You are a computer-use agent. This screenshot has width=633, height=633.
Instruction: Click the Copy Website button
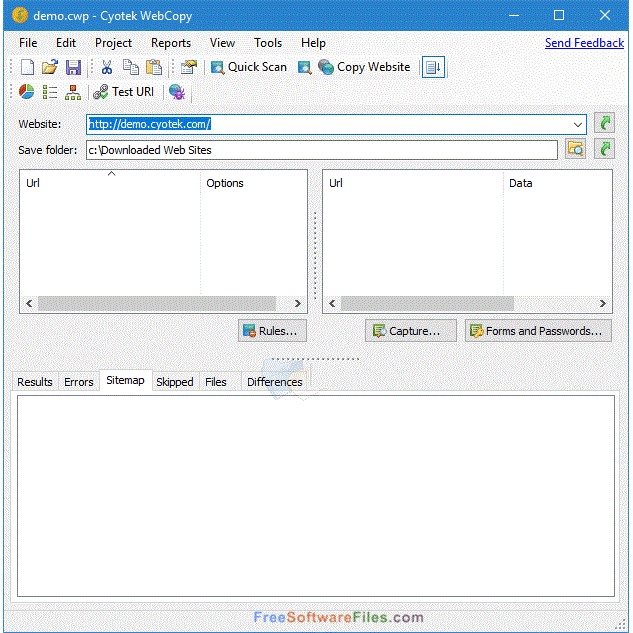point(364,67)
